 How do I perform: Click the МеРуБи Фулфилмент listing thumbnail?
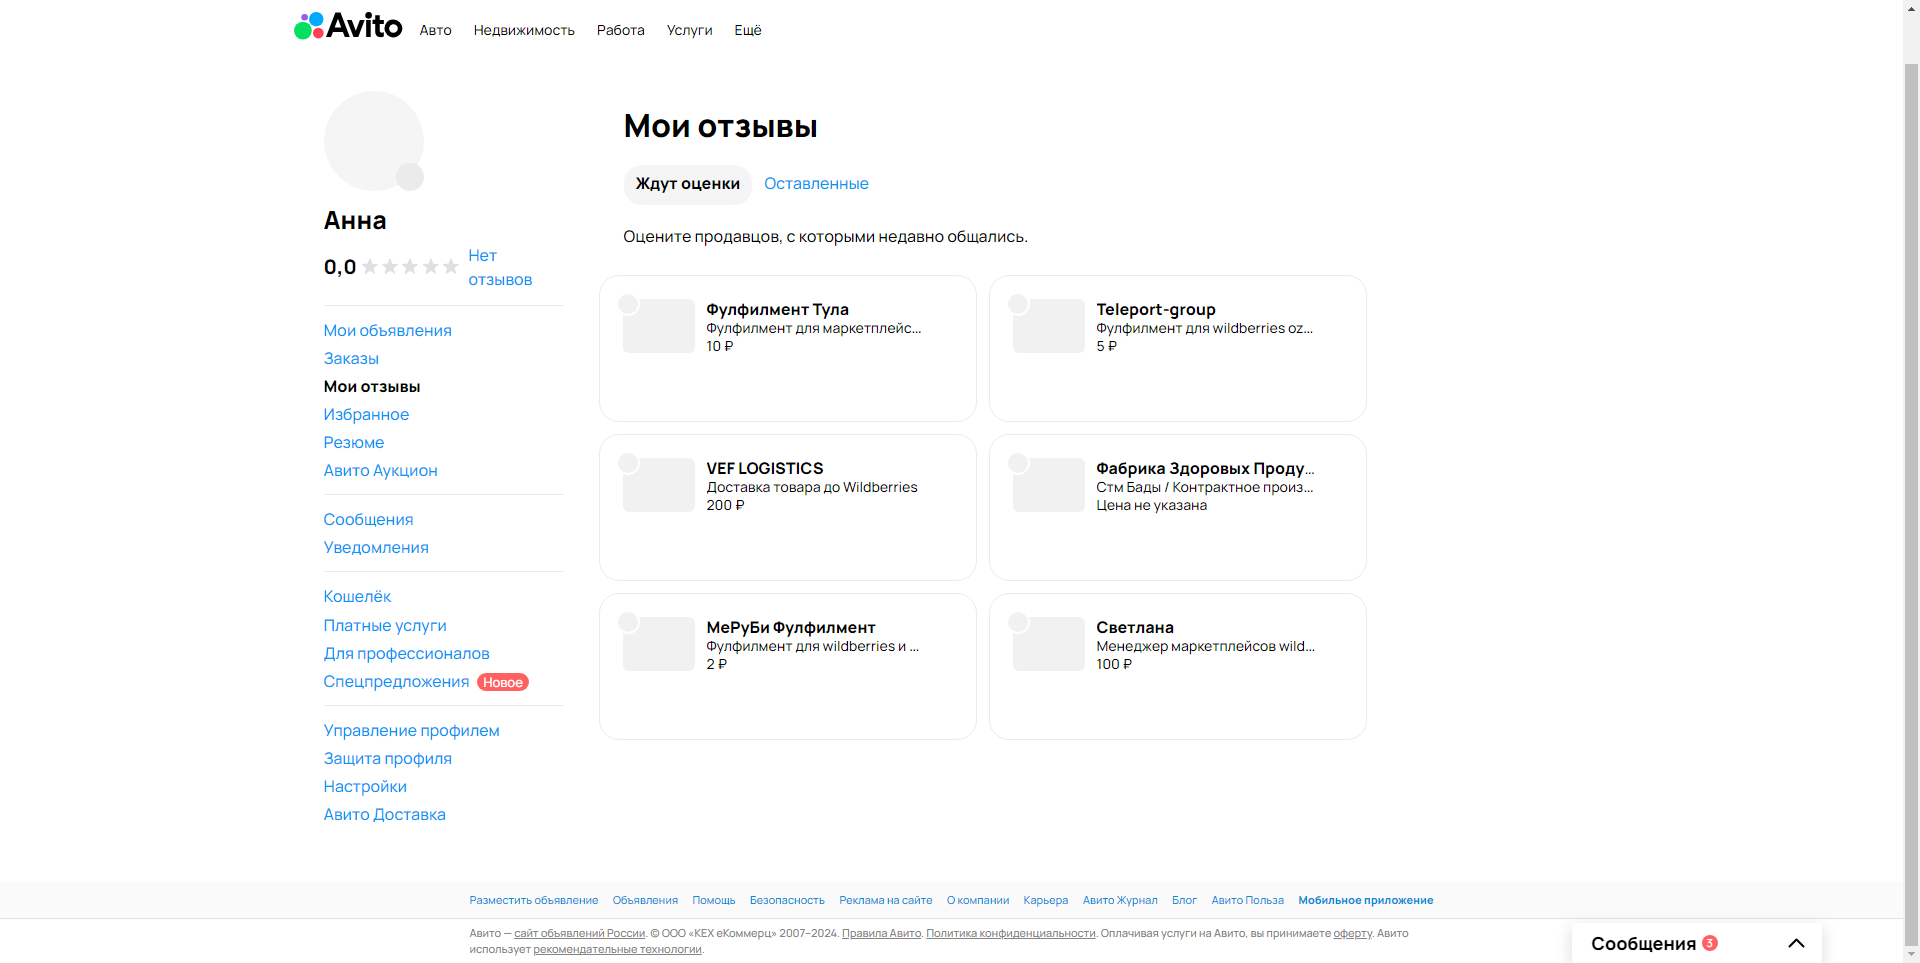click(659, 644)
